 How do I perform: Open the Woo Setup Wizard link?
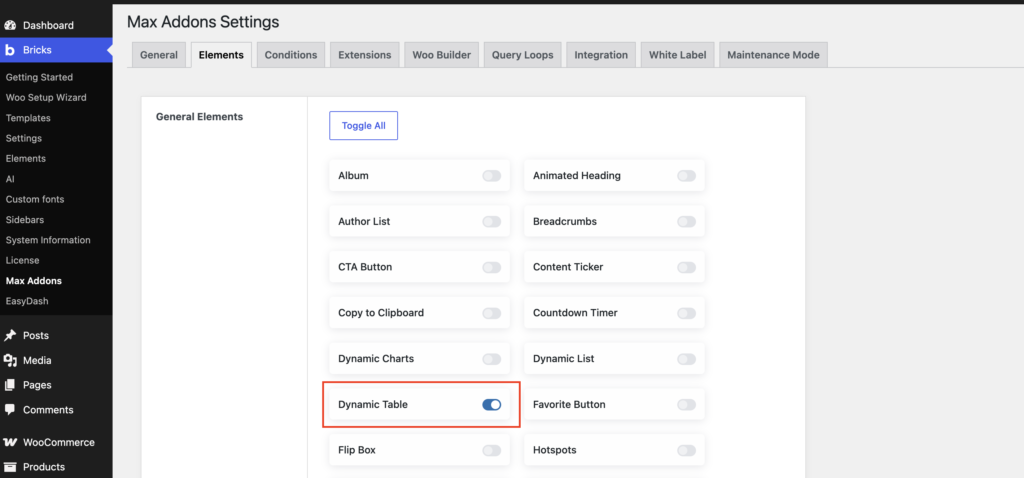coord(46,97)
